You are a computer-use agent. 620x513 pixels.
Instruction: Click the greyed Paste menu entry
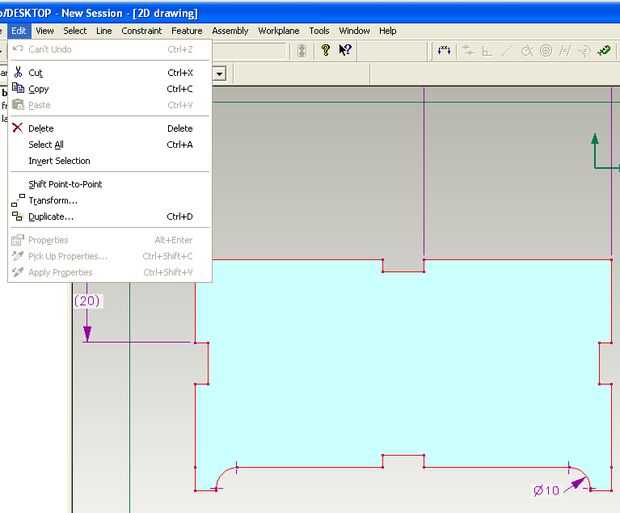tap(110, 105)
